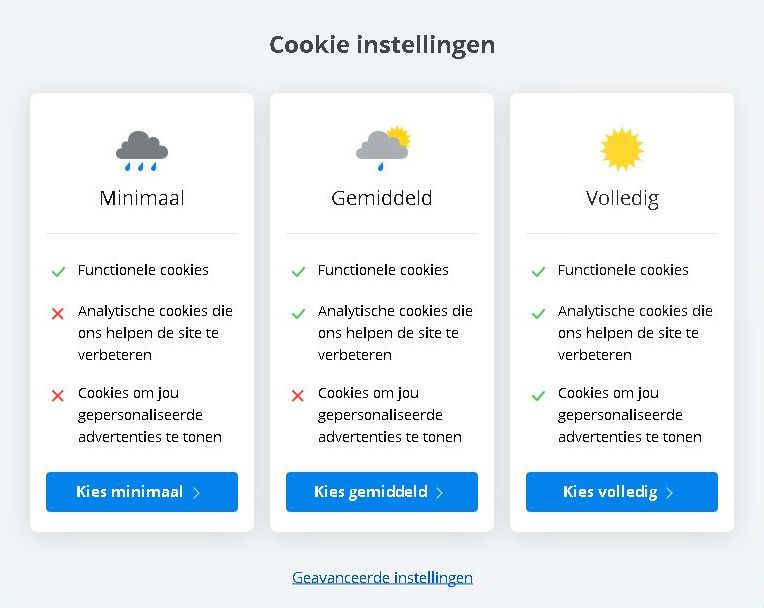This screenshot has height=608, width=764.
Task: Choose the Kies gemiddeld option
Action: tap(382, 492)
